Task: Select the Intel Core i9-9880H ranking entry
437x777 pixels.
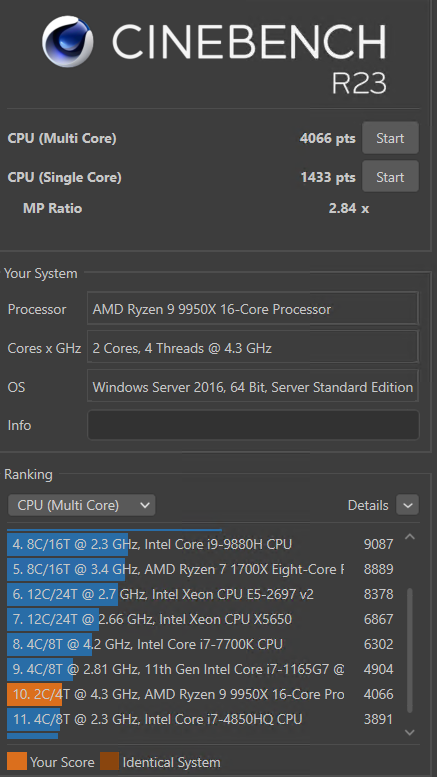Action: click(201, 544)
